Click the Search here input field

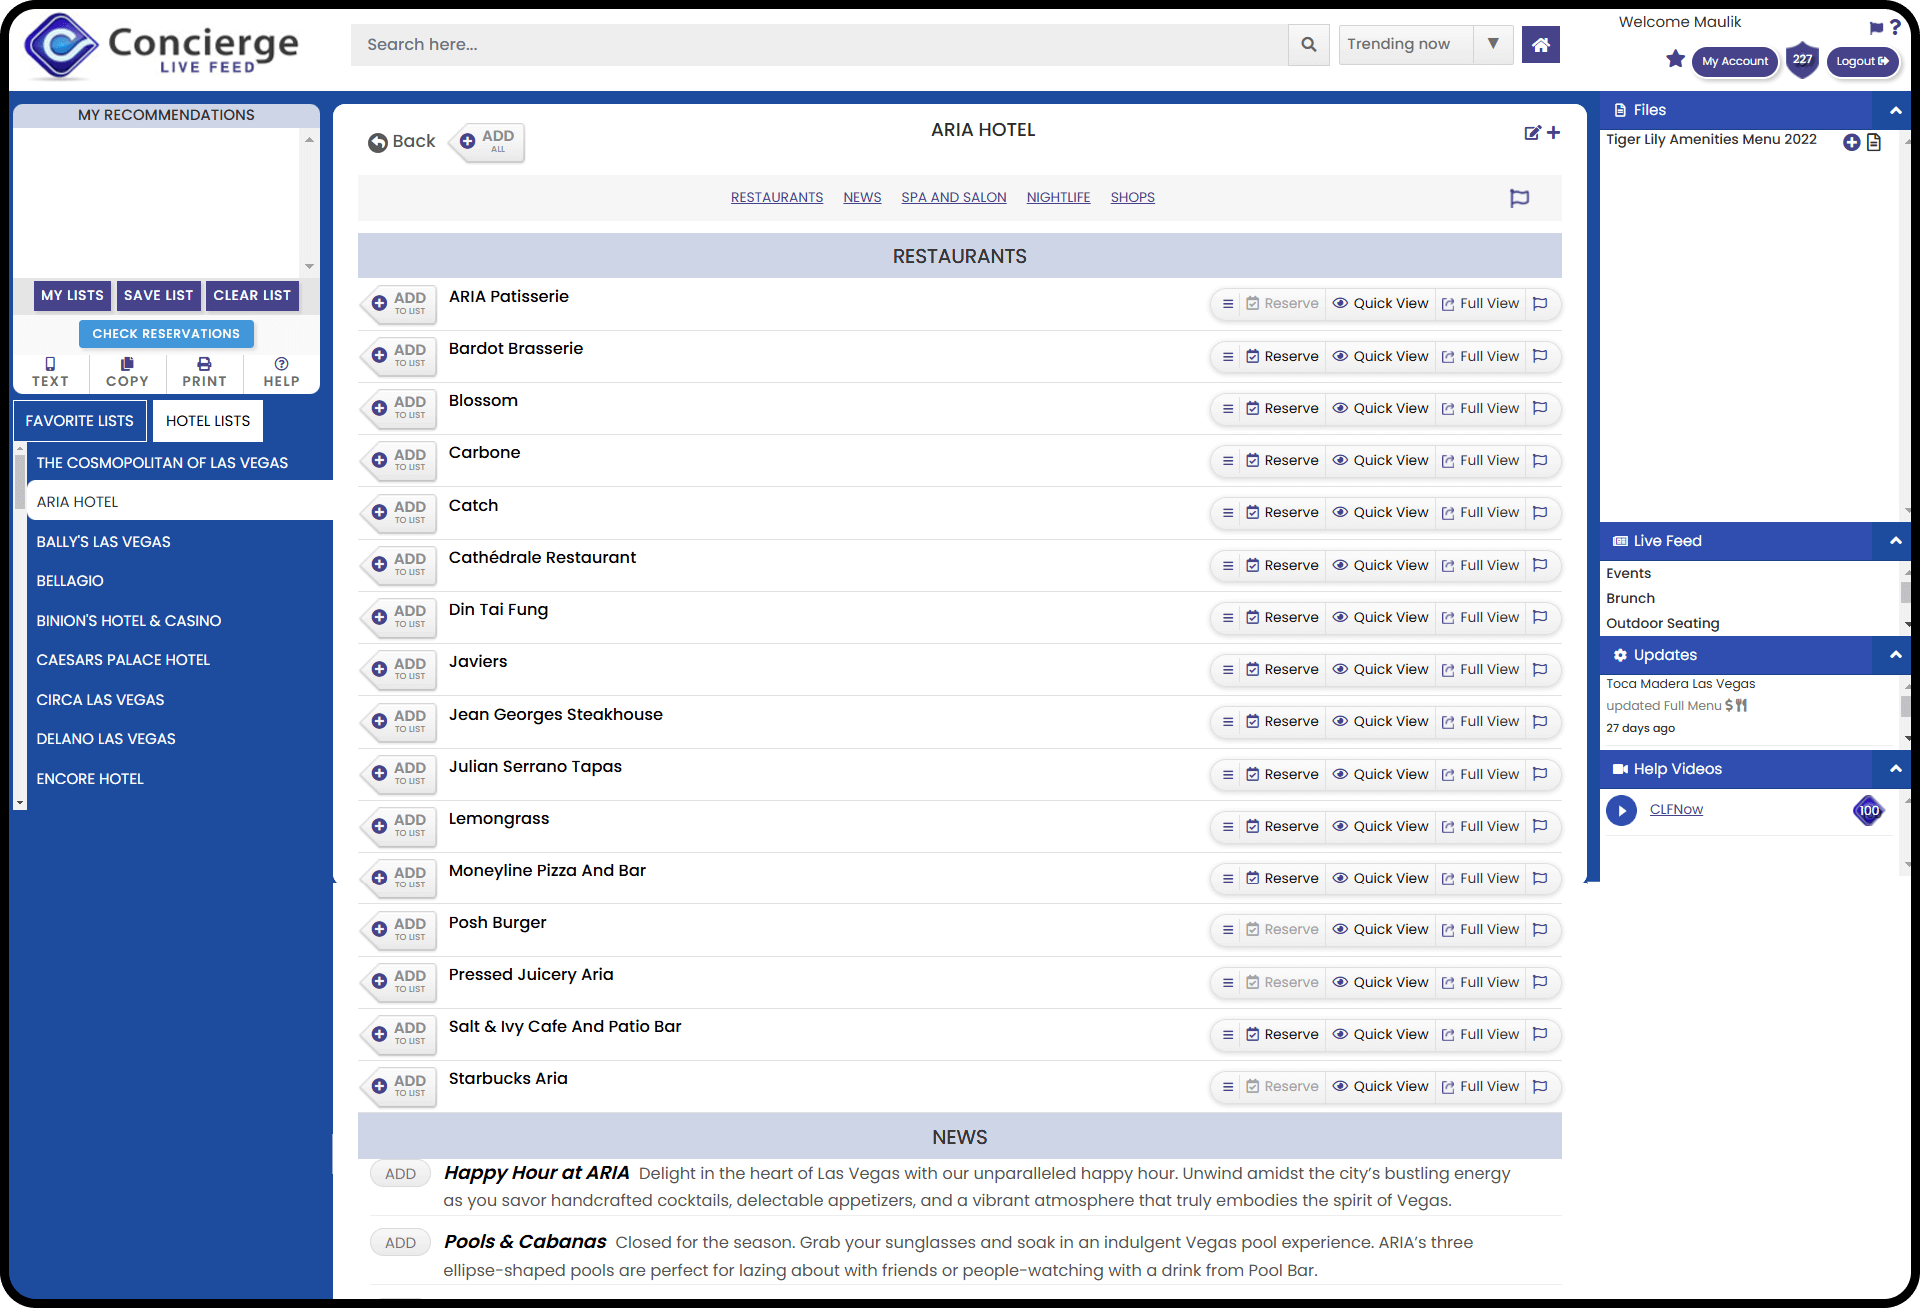[819, 44]
